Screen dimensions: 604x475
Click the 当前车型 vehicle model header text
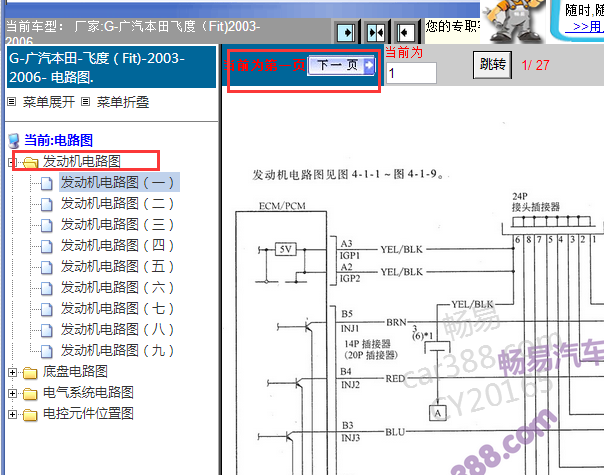(x=133, y=32)
